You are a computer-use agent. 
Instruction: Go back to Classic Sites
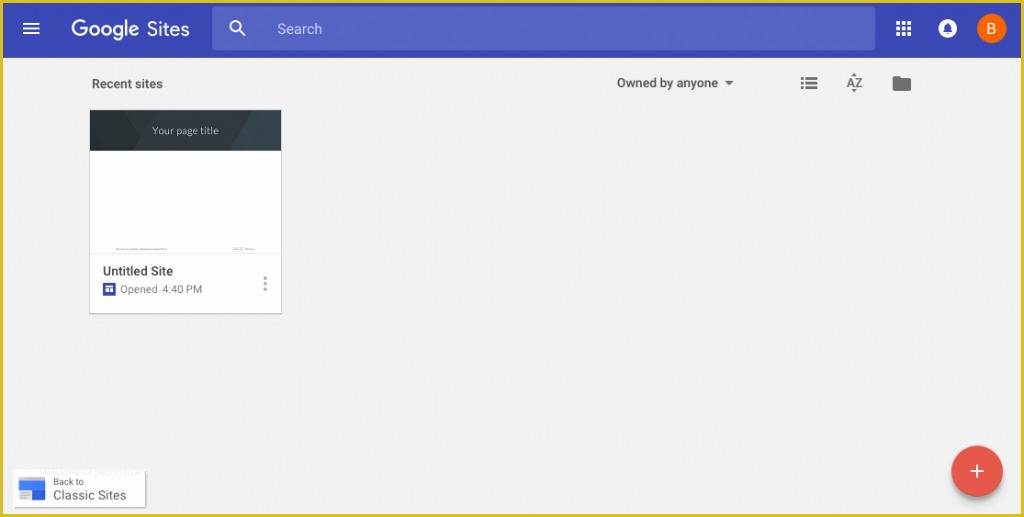click(x=80, y=489)
